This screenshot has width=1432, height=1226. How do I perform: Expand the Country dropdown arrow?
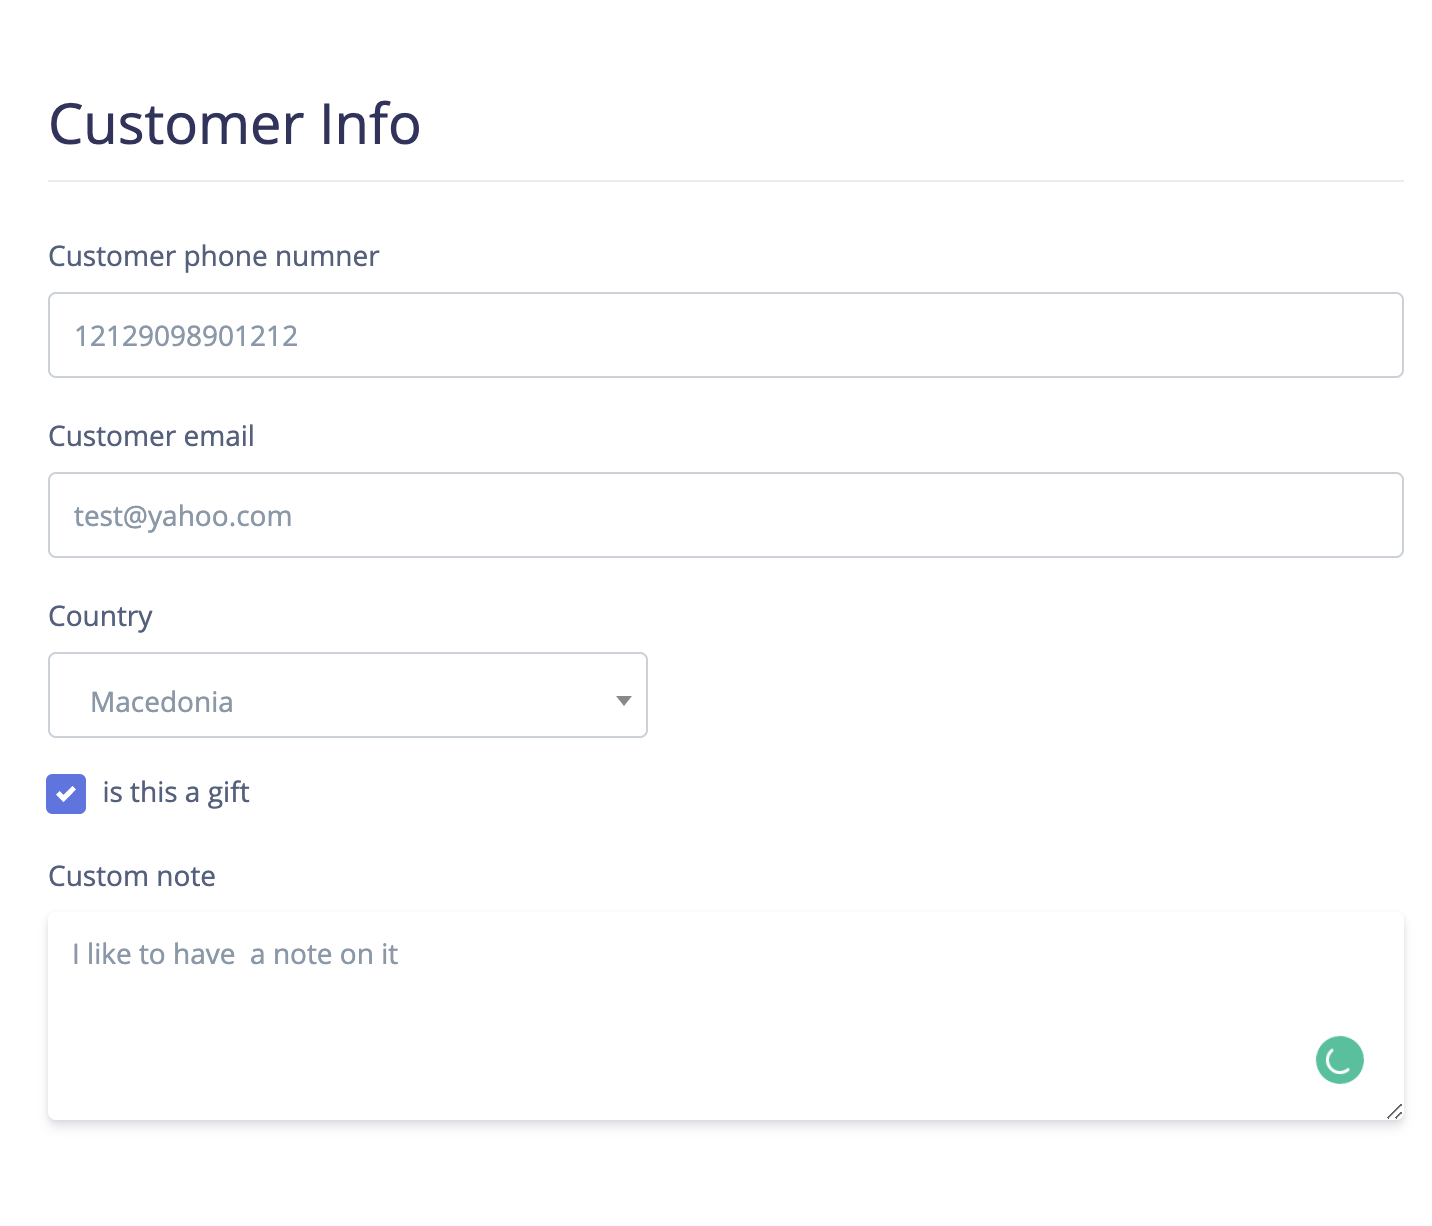[x=624, y=701]
